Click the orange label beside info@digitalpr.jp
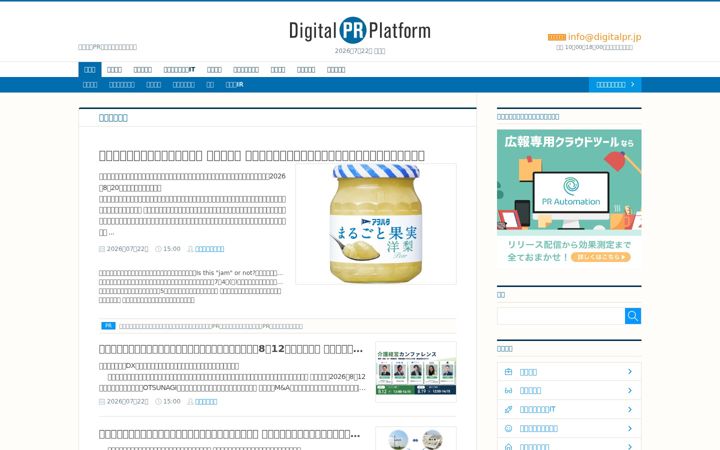 coord(557,37)
